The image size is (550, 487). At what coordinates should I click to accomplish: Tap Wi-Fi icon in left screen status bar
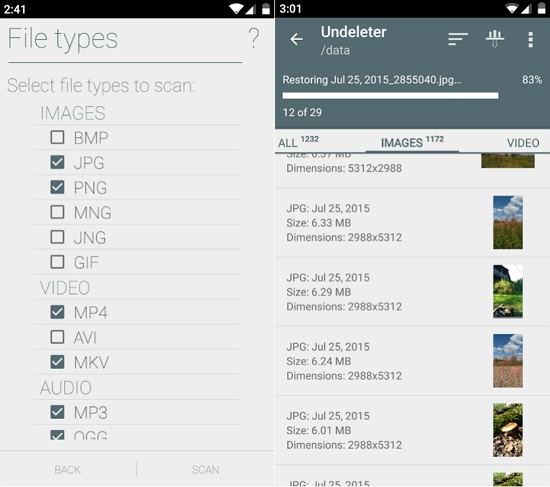click(x=236, y=9)
